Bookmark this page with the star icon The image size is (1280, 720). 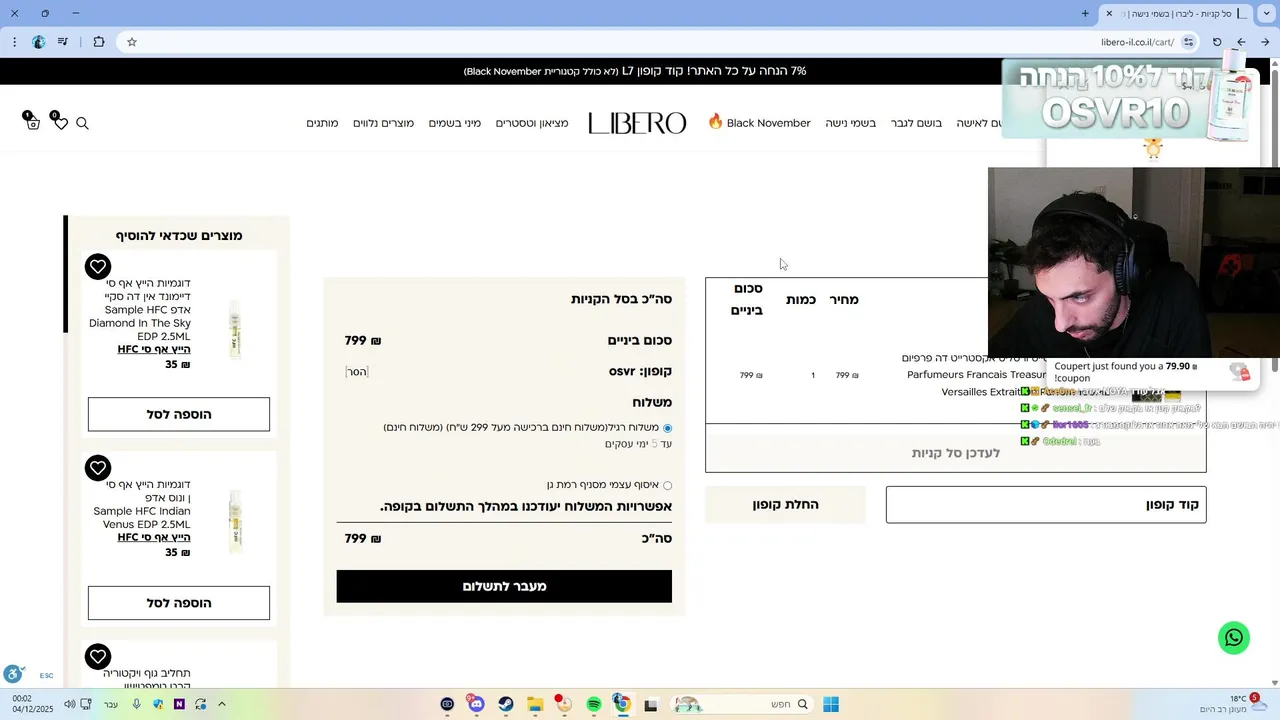[x=131, y=42]
